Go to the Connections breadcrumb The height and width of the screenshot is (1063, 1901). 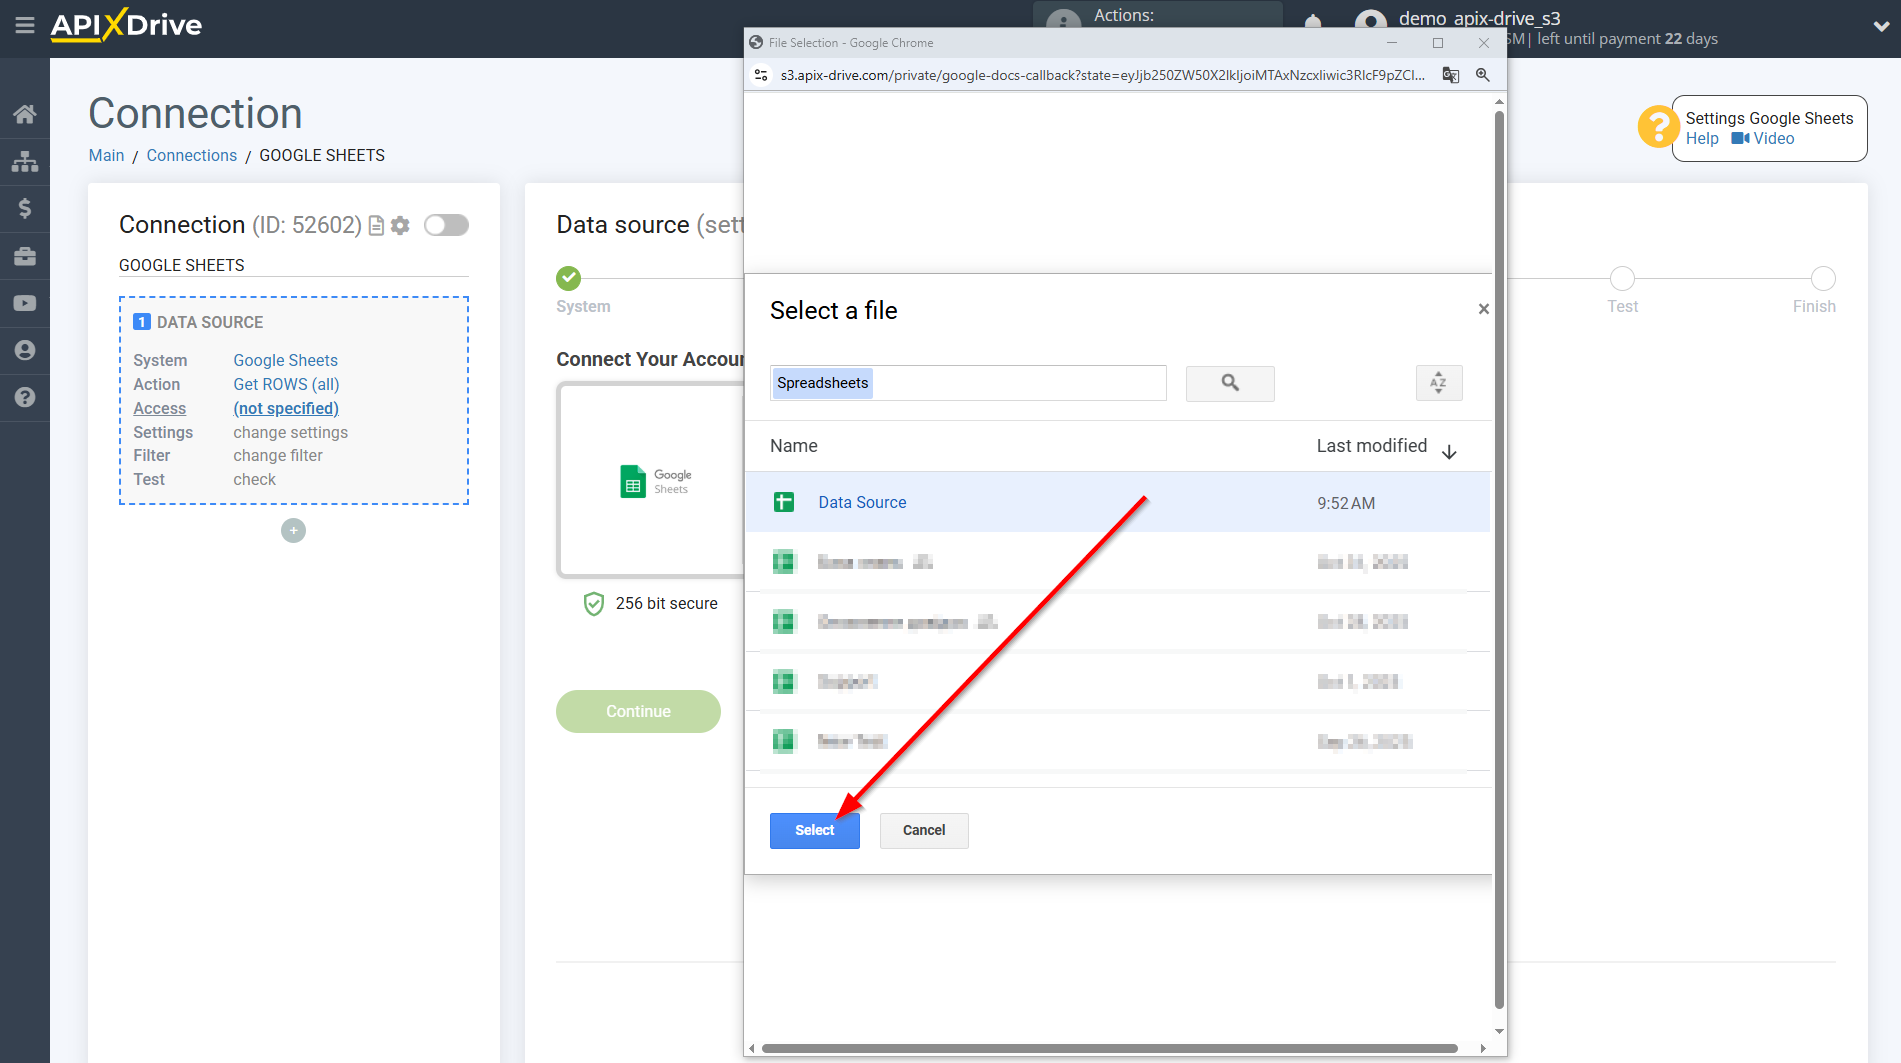tap(191, 155)
